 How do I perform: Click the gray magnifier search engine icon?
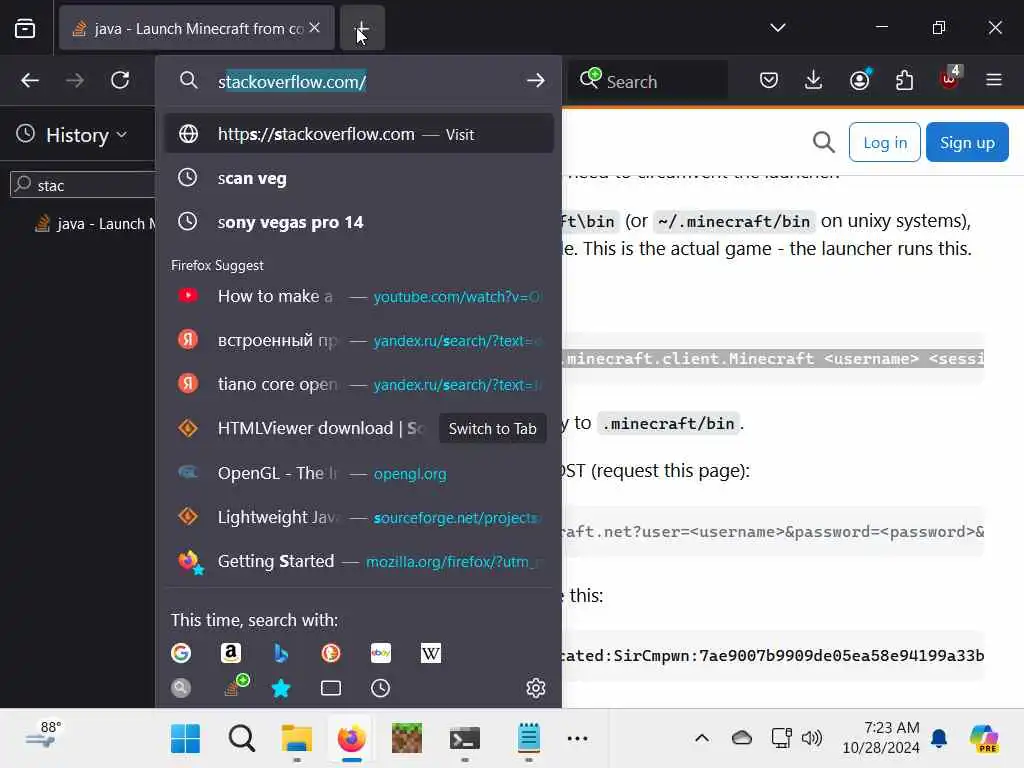point(181,688)
